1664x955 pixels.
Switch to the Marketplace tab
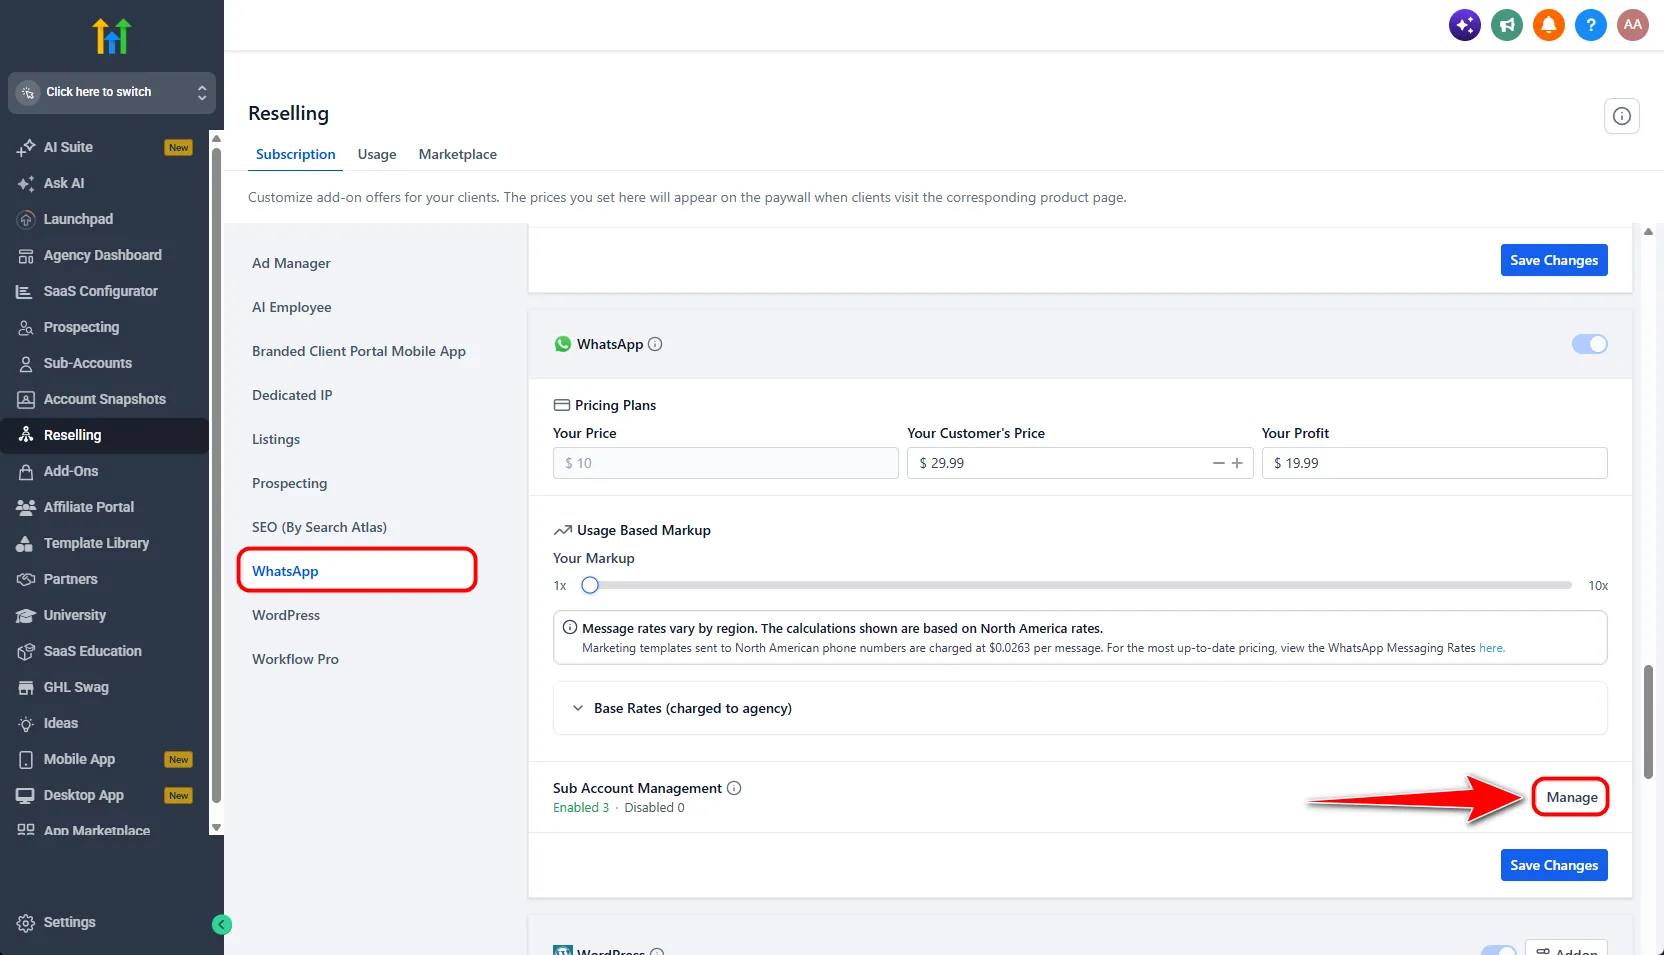click(x=458, y=154)
